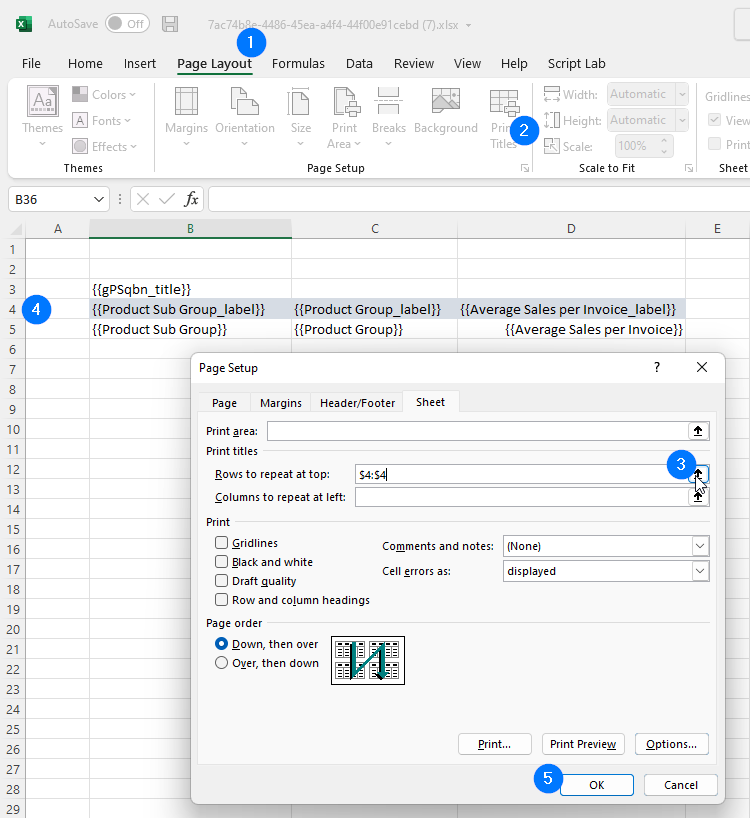Image resolution: width=750 pixels, height=818 pixels.
Task: Open the Print Area menu
Action: [344, 118]
